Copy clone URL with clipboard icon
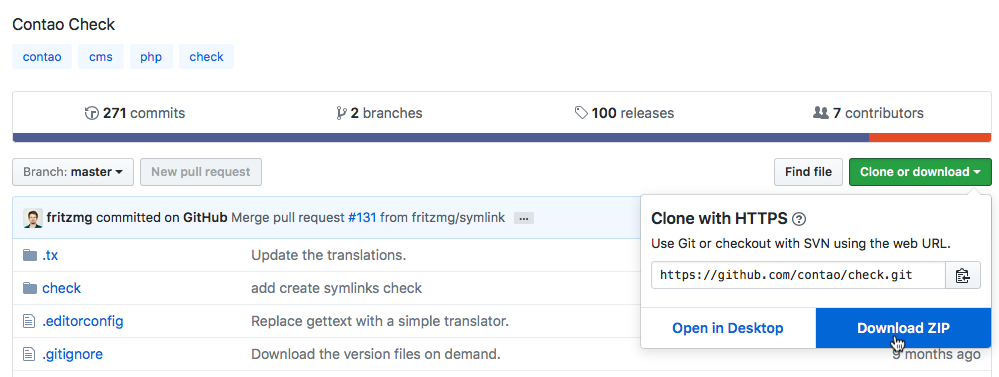The image size is (999, 377). (x=963, y=275)
